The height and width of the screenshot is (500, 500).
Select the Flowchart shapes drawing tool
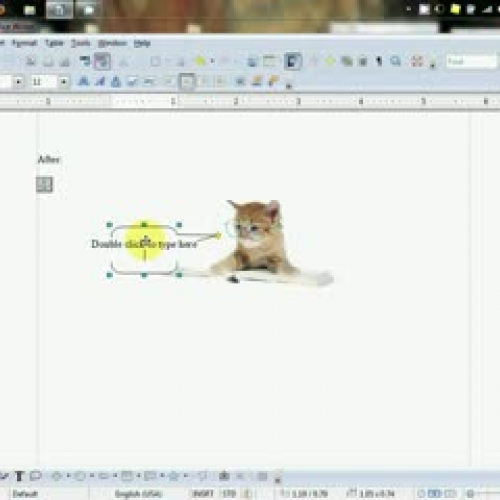tap(127, 476)
